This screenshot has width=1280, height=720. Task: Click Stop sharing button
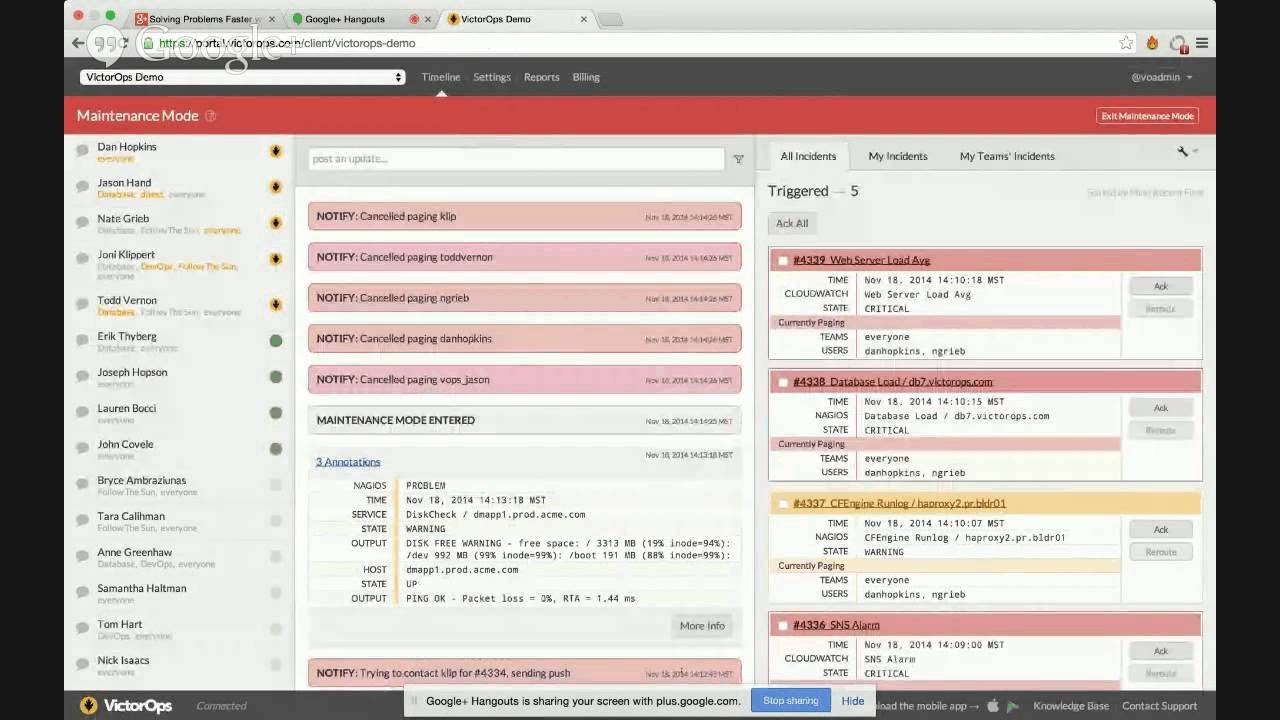pos(790,701)
